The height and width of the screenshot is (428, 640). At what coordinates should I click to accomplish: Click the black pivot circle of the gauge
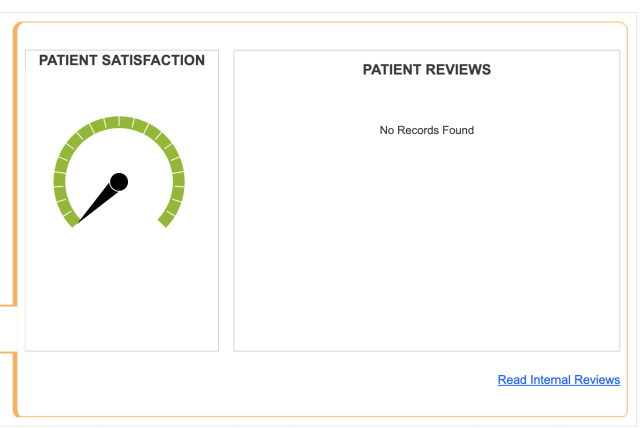click(119, 181)
